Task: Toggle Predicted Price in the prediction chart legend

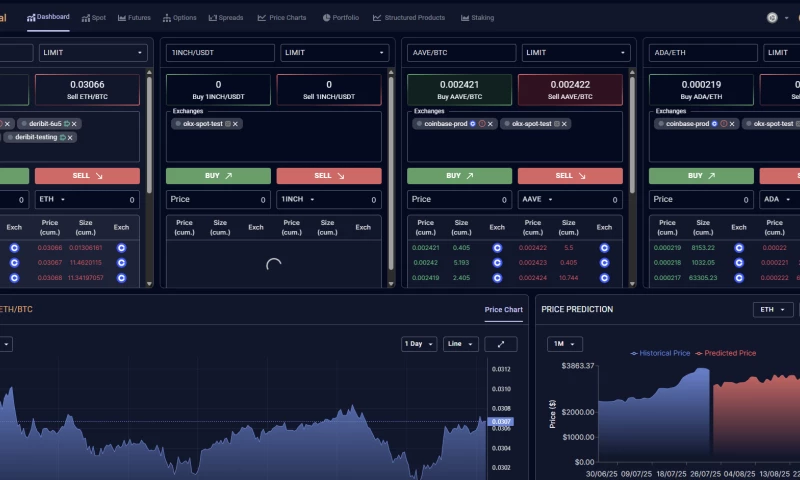Action: [726, 353]
